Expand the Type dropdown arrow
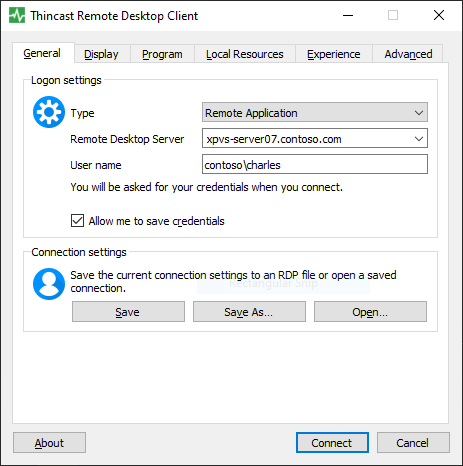This screenshot has height=466, width=463. (x=419, y=113)
